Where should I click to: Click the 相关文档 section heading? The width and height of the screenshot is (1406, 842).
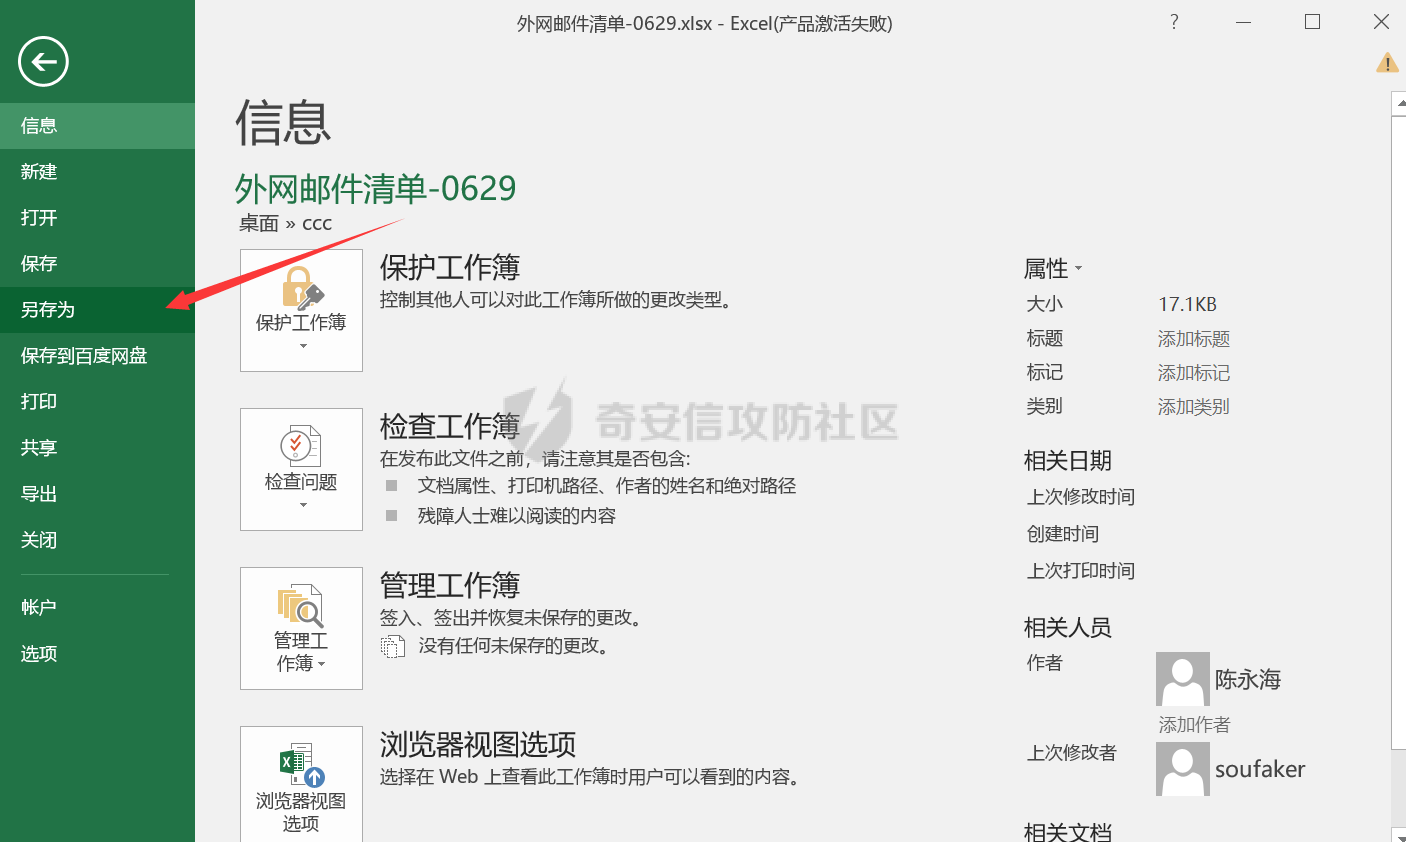pos(1068,831)
